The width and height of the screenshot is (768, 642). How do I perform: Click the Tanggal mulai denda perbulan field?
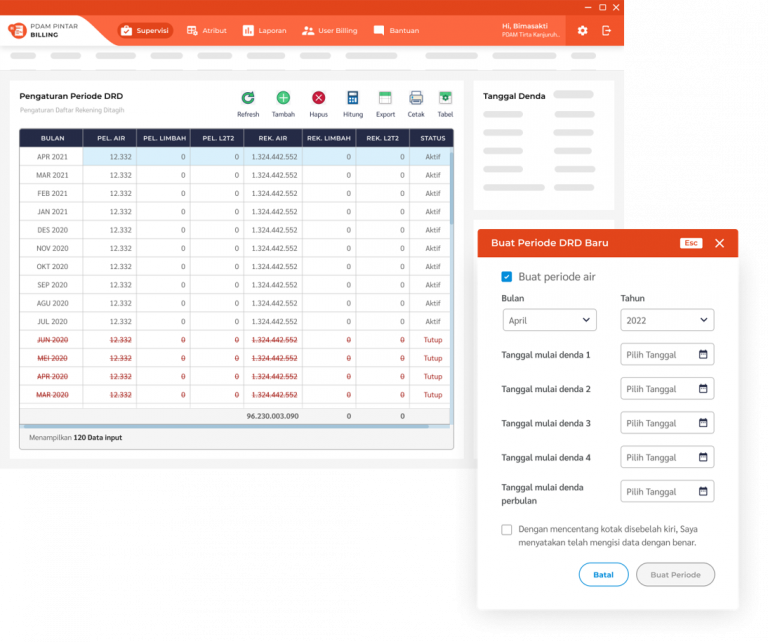tap(667, 492)
